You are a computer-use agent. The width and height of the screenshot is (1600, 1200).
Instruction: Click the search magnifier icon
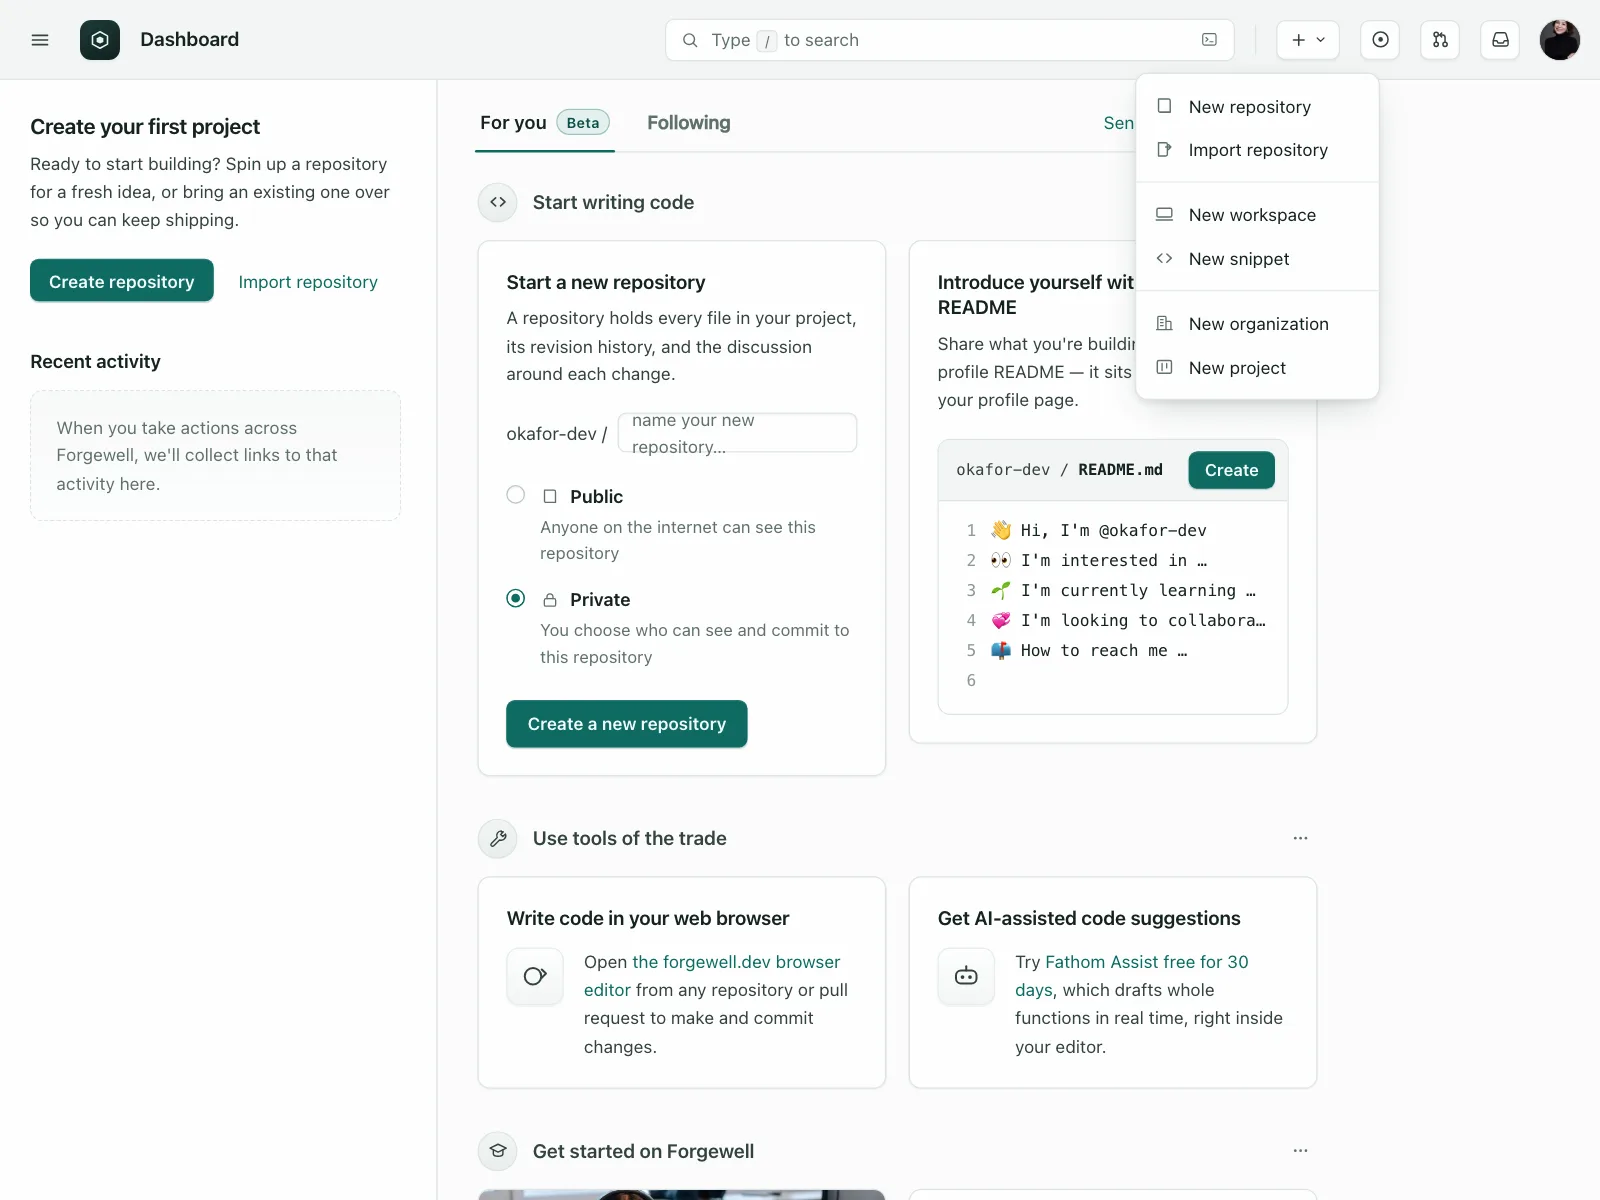pyautogui.click(x=690, y=40)
